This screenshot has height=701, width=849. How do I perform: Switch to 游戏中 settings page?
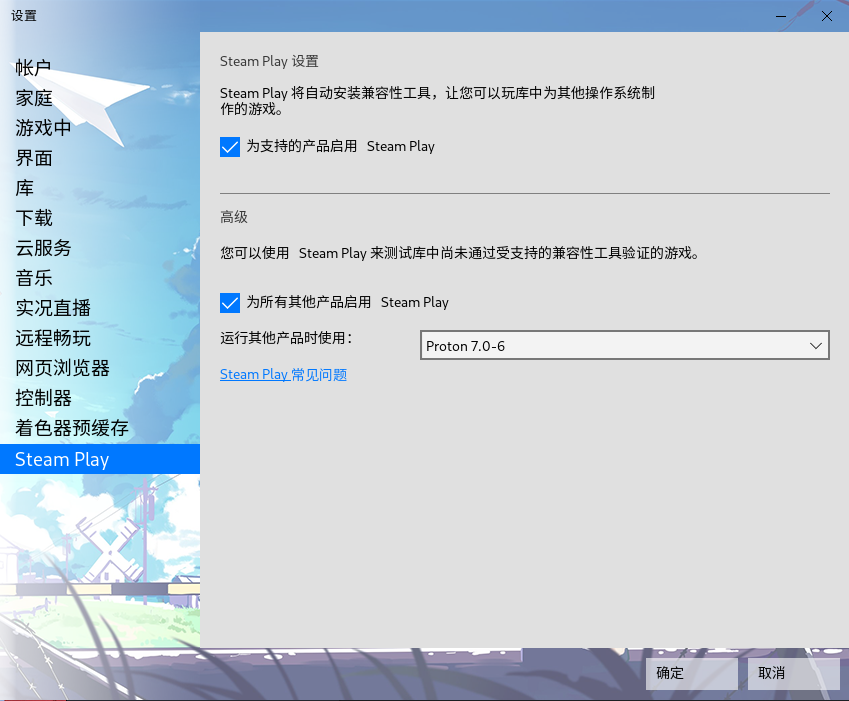pos(43,128)
